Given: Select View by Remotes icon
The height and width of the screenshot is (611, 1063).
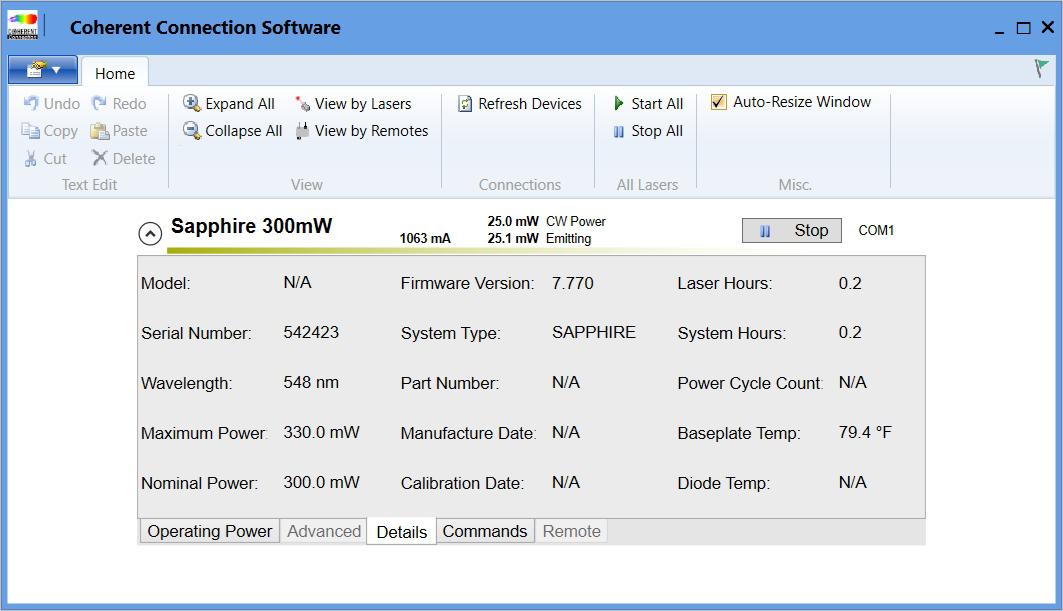Looking at the screenshot, I should (x=303, y=131).
